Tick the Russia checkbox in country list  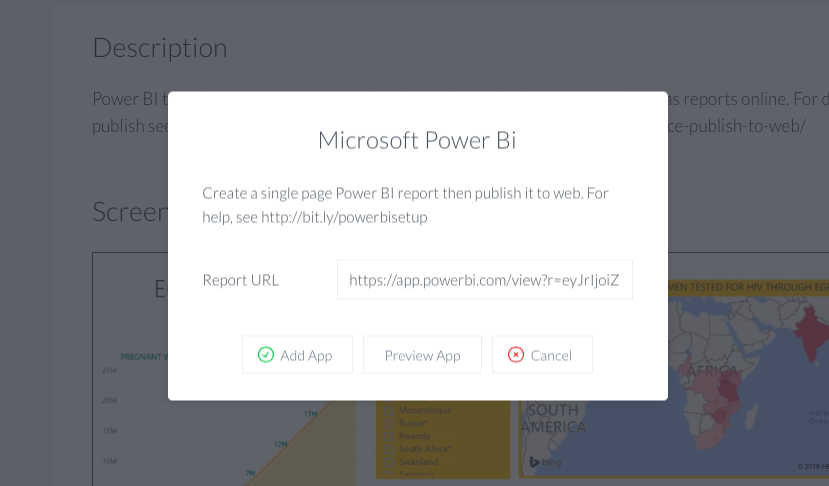[389, 423]
